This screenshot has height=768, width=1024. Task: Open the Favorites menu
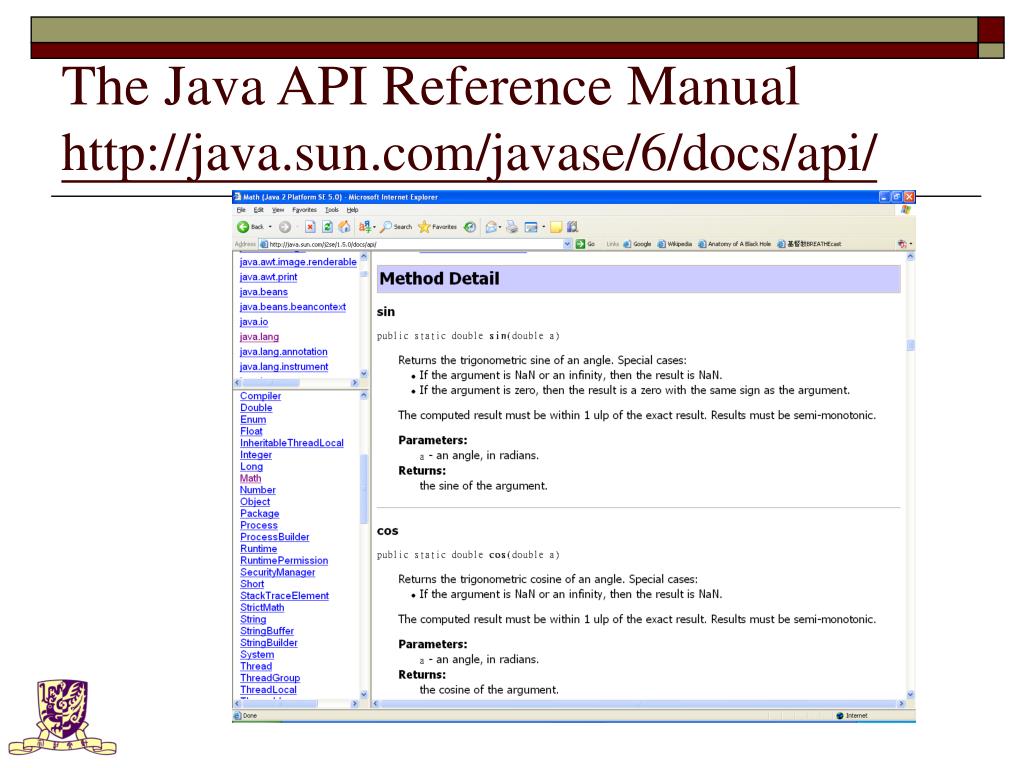[304, 210]
